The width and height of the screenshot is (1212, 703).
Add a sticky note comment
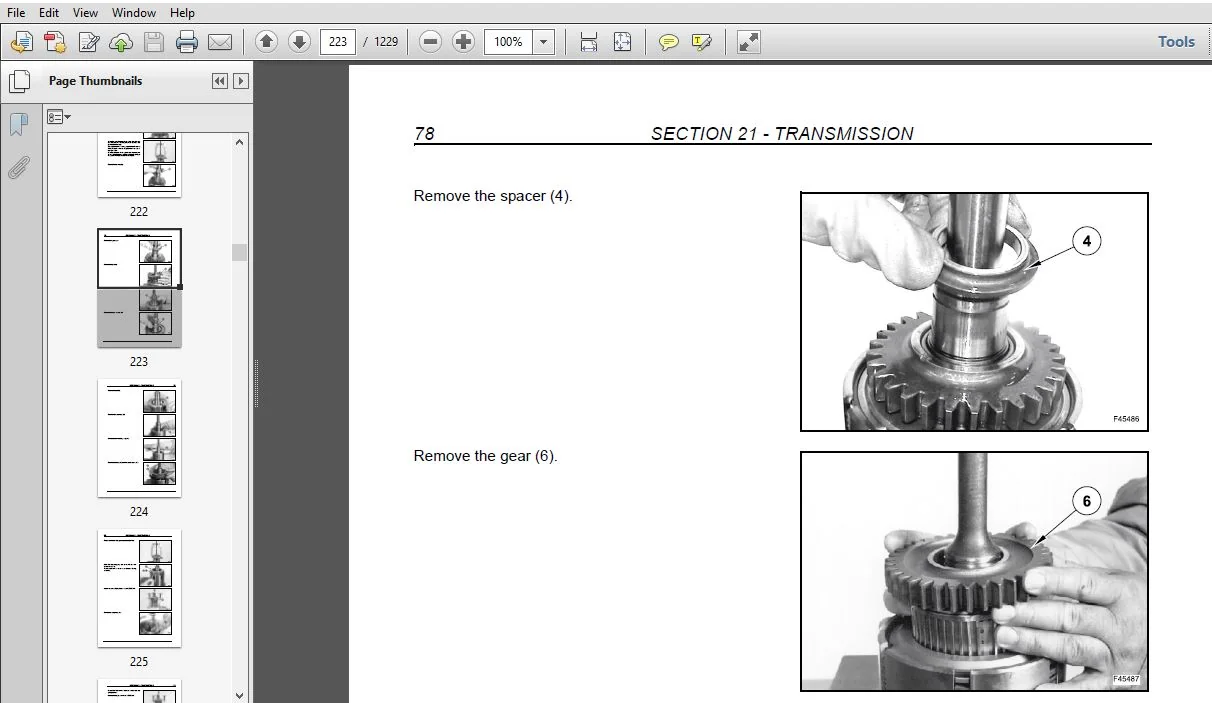coord(669,42)
